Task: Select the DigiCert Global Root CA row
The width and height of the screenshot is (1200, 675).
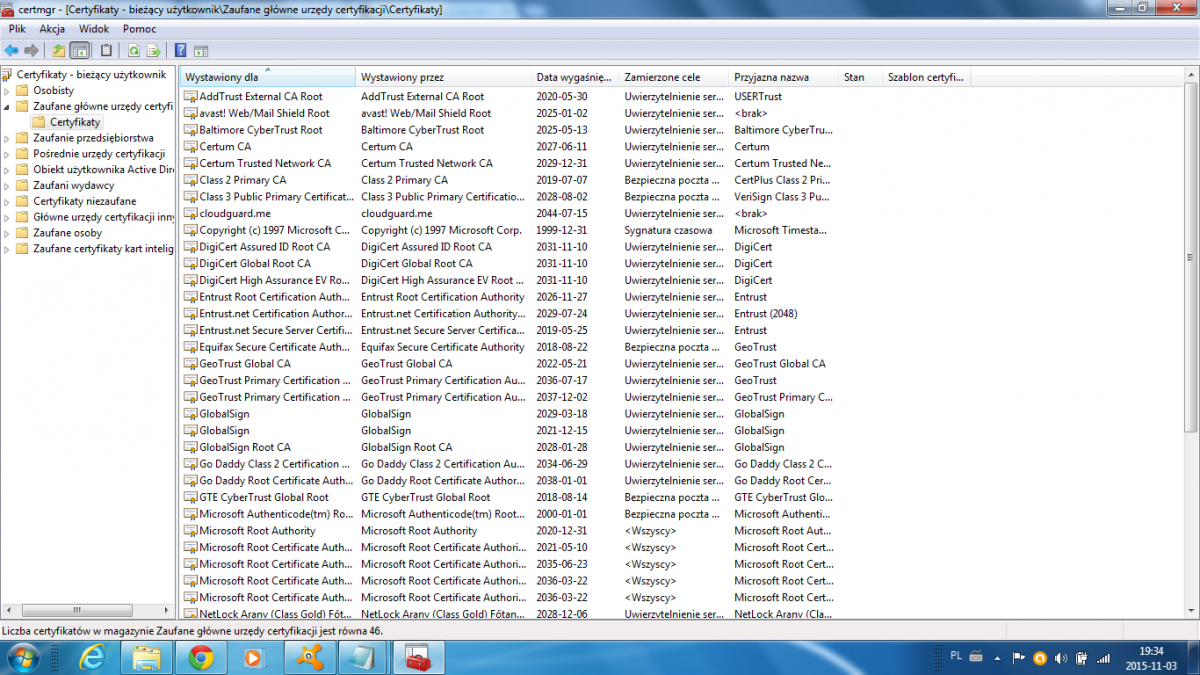Action: click(x=682, y=264)
